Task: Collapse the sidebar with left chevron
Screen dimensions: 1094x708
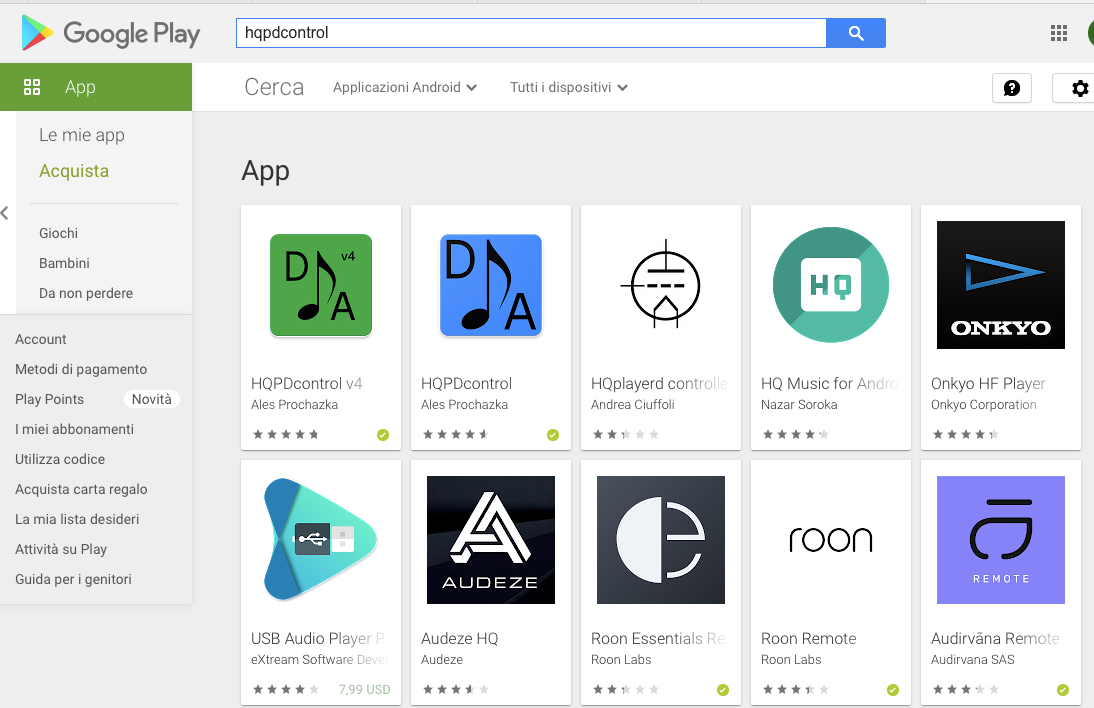Action: coord(5,213)
